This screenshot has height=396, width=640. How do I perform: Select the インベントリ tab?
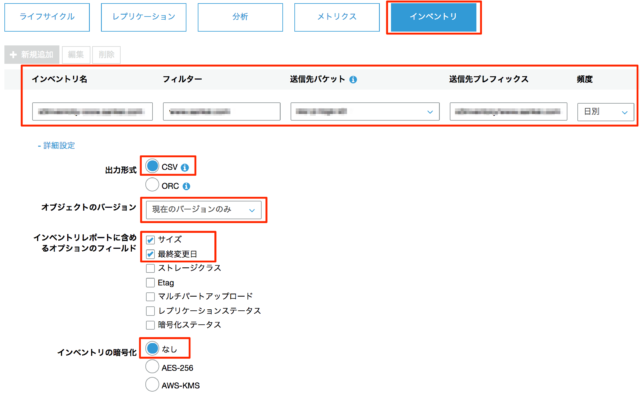click(x=433, y=17)
